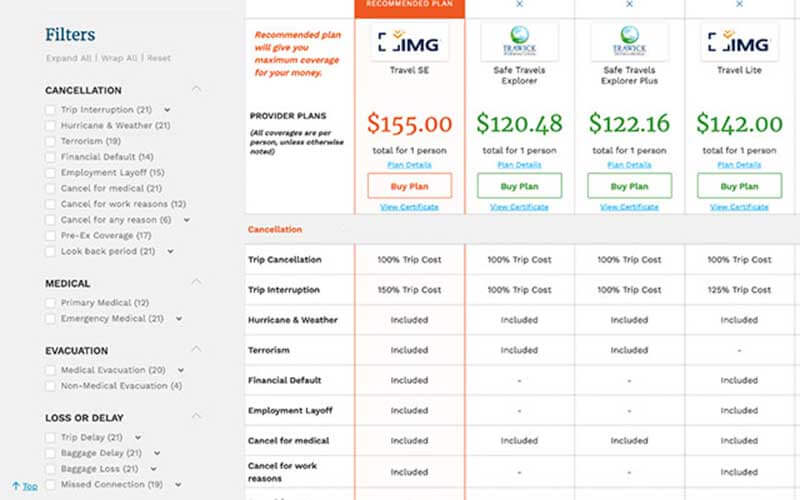Open Plan Details for Safe Travels Explorer

(519, 165)
